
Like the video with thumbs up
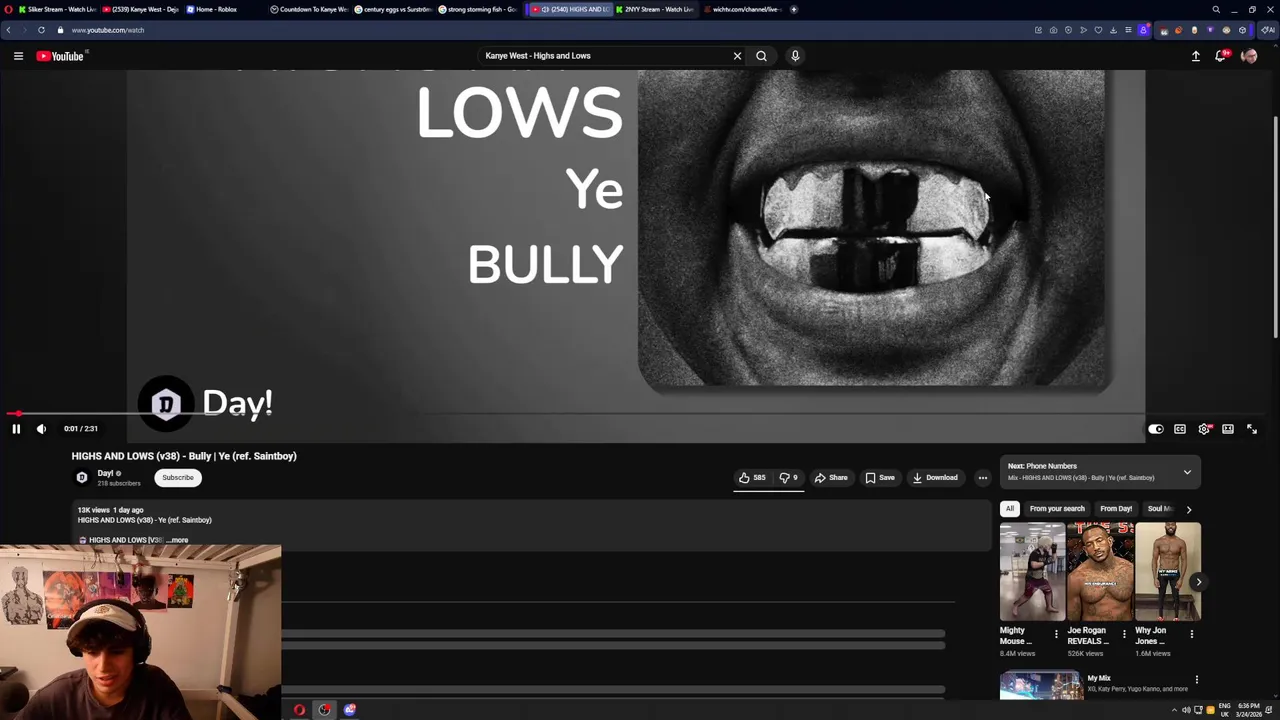(752, 478)
